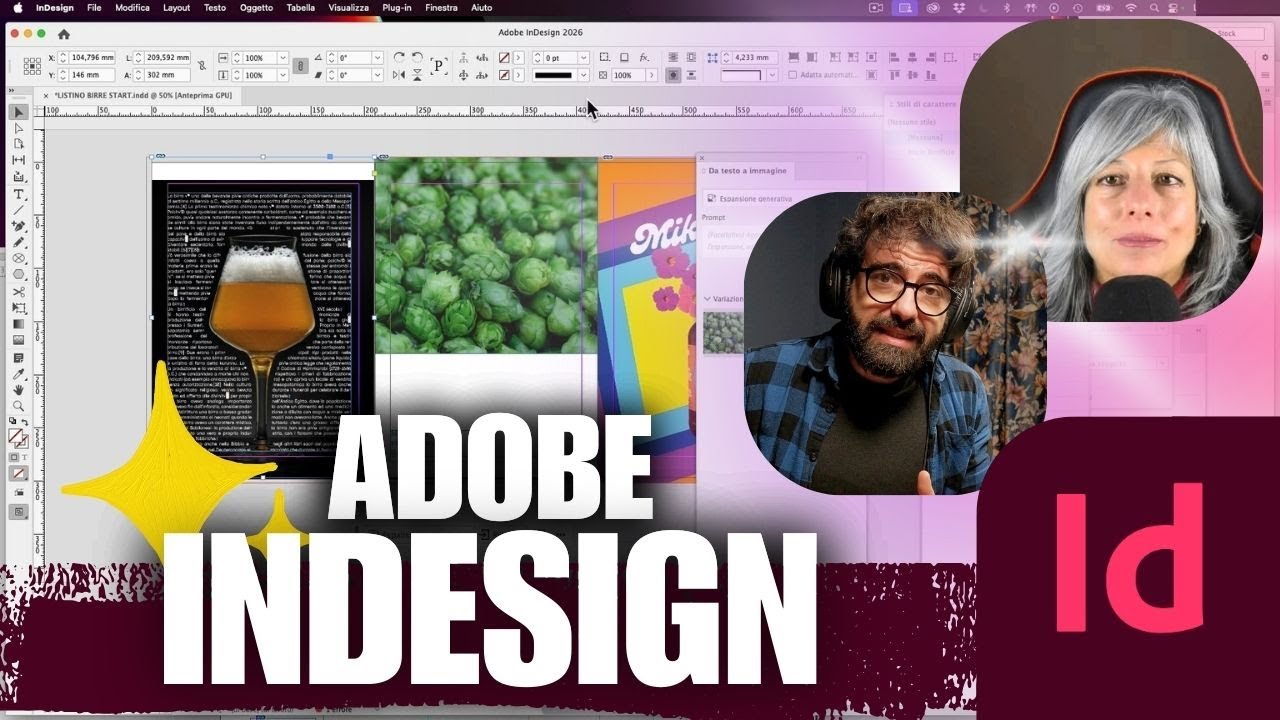Screen dimensions: 1280x720
Task: Click the Home screen icon
Action: coord(64,33)
